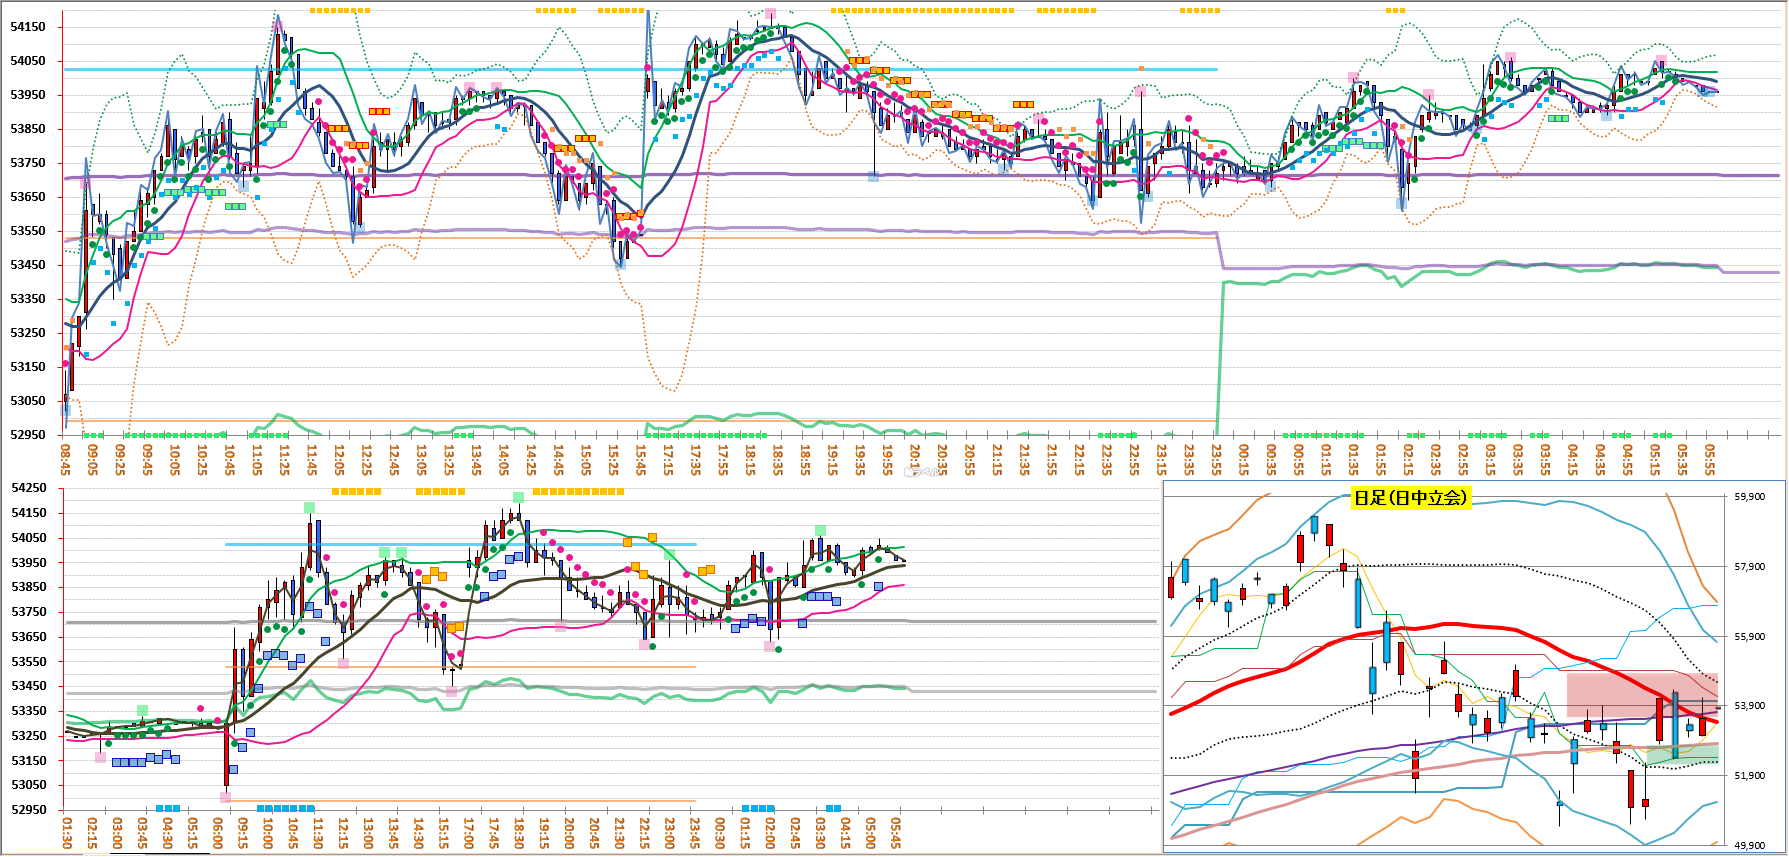
Task: Click the 52950 price label on upper chart axis
Action: [x=28, y=435]
